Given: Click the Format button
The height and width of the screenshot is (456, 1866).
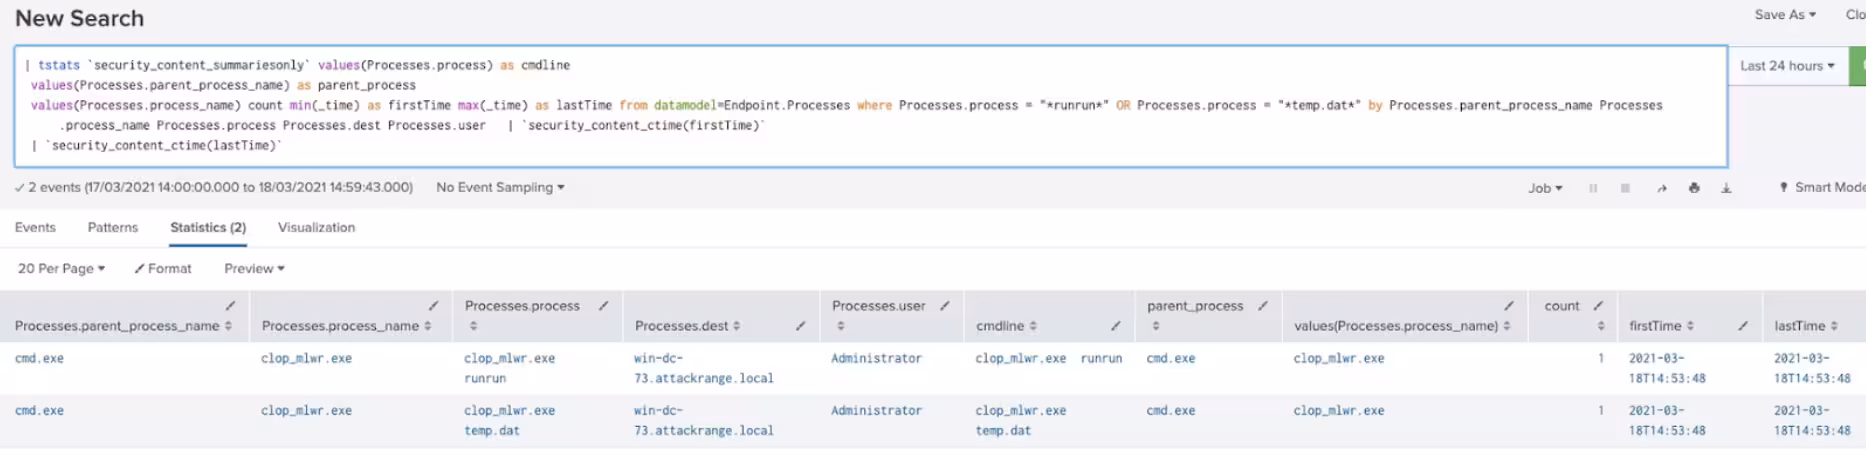Looking at the screenshot, I should click(163, 269).
